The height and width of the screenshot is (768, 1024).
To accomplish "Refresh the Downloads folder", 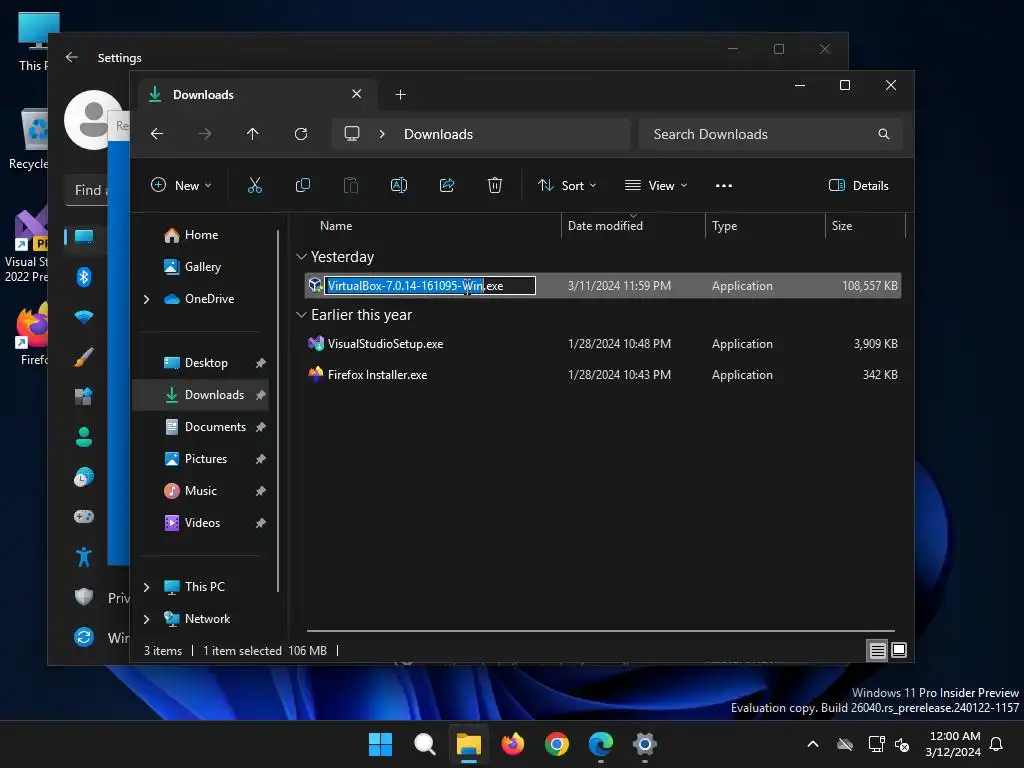I will click(301, 134).
